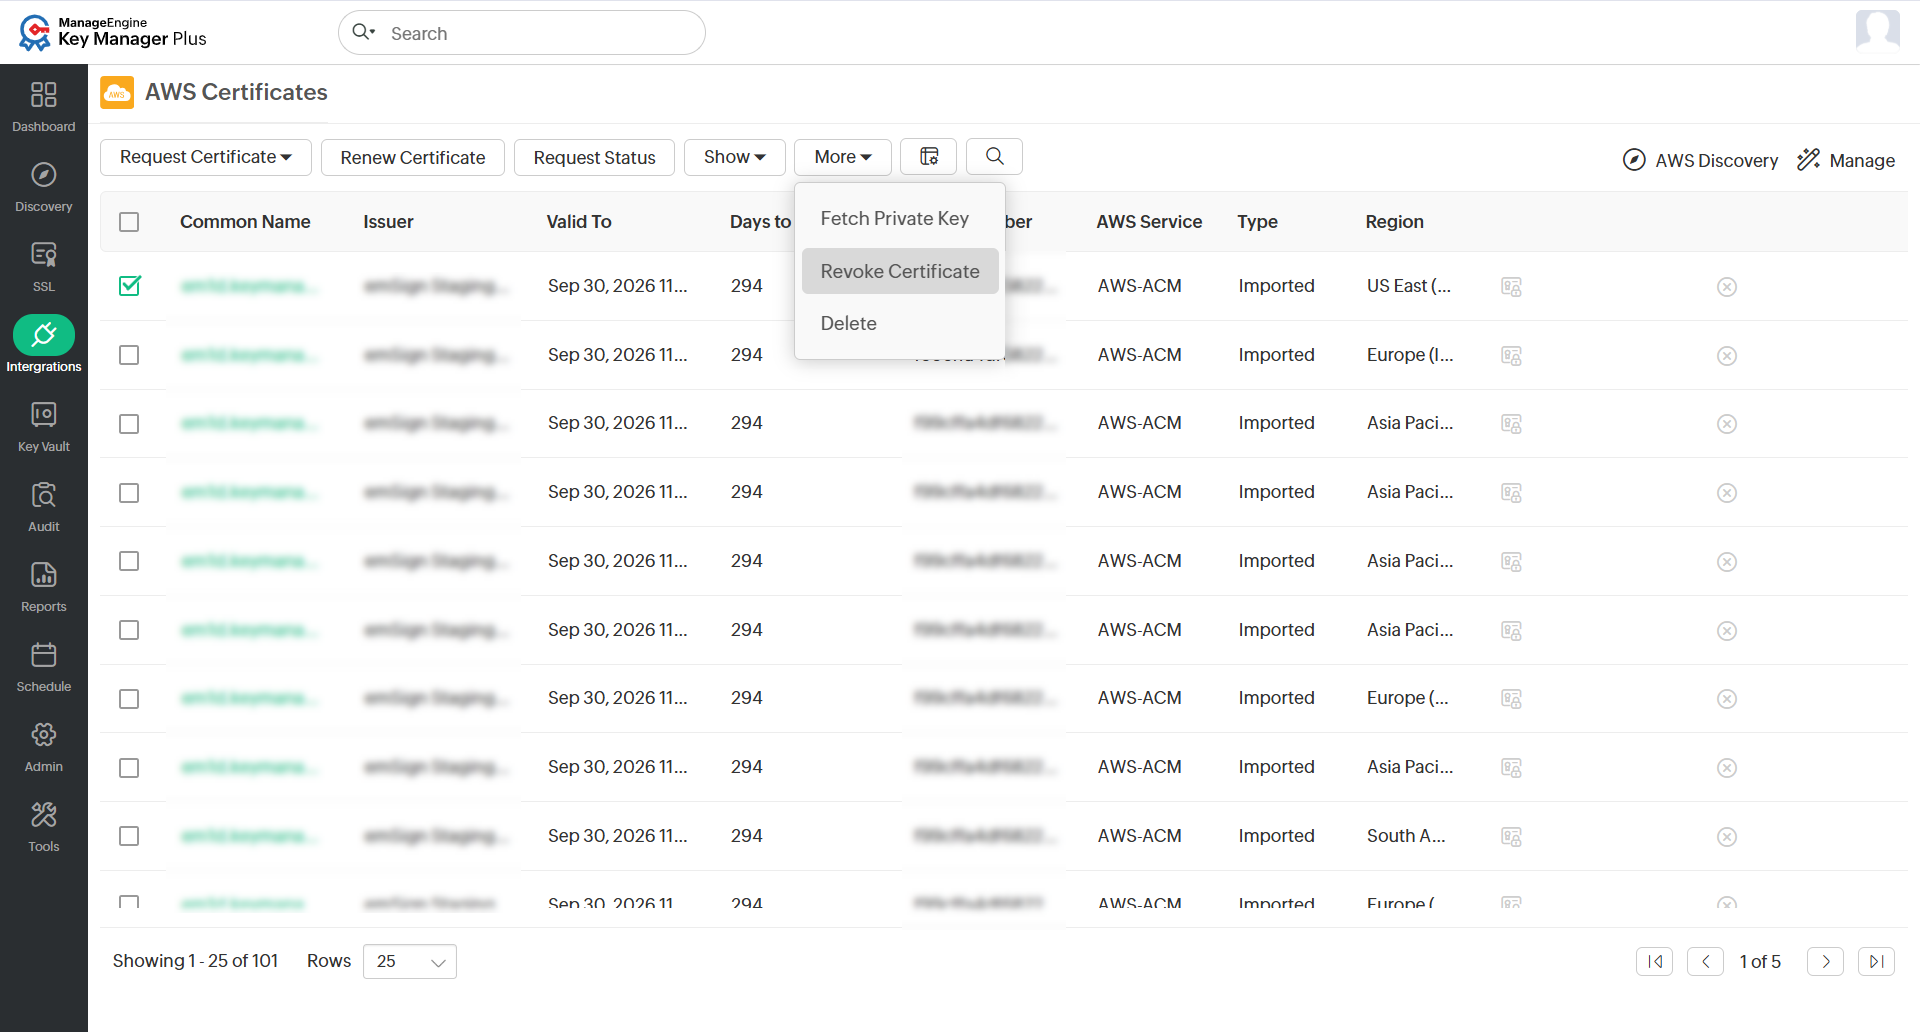This screenshot has height=1032, width=1920.
Task: Select Revoke Certificate menu item
Action: pyautogui.click(x=900, y=271)
